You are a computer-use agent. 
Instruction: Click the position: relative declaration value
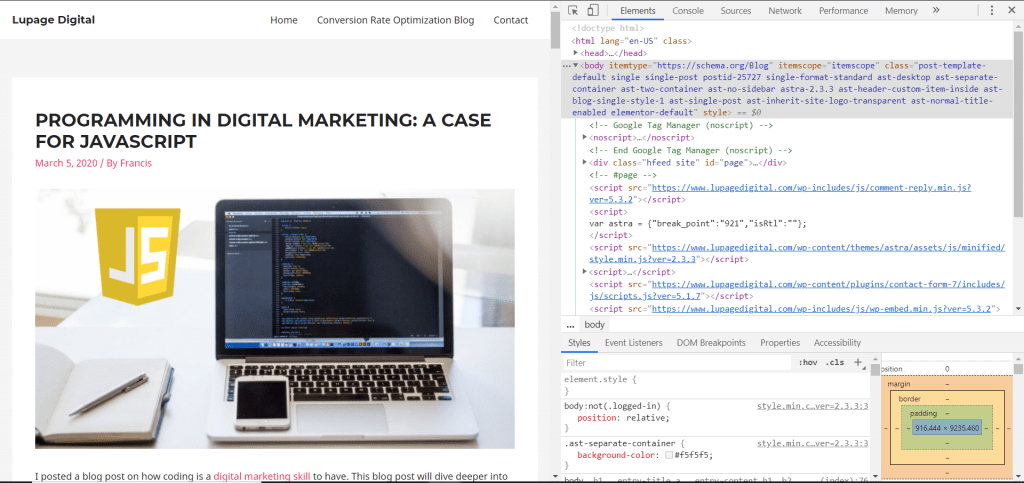tap(649, 418)
